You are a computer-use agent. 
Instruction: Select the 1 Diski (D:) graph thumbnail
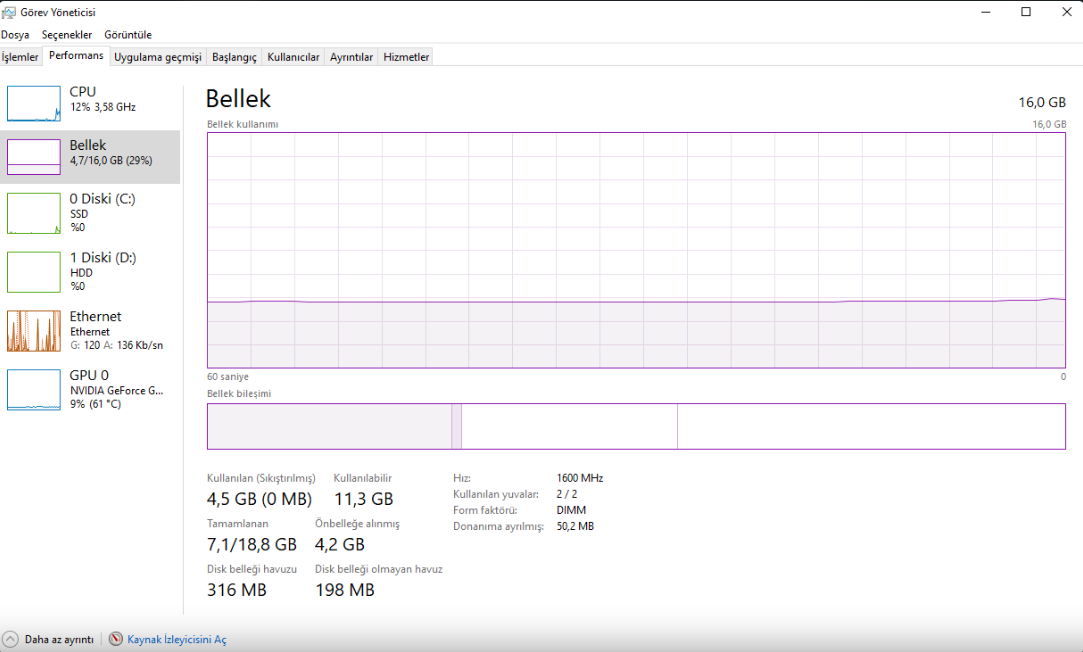pos(34,272)
